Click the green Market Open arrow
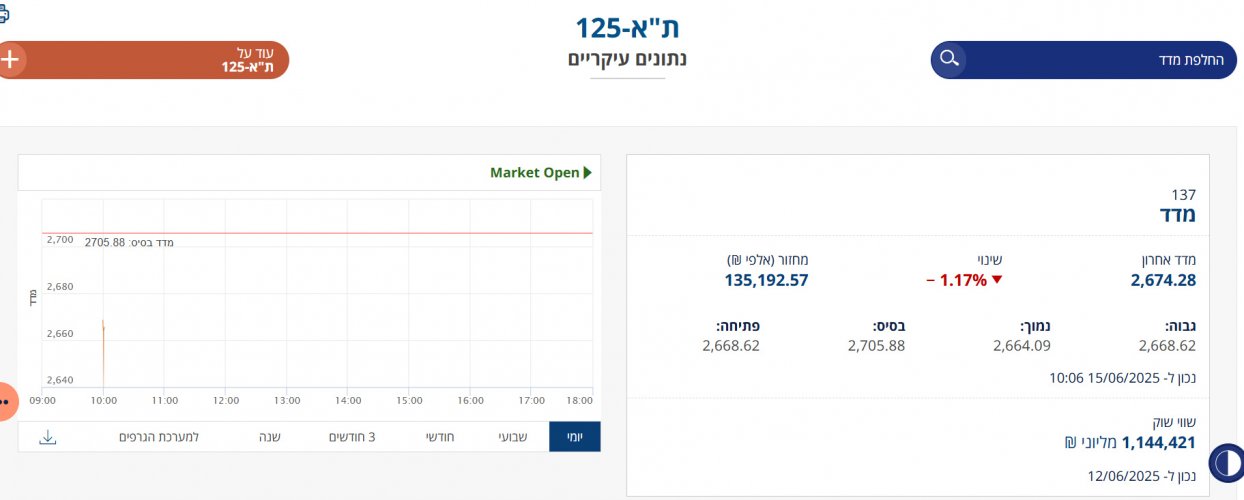Image resolution: width=1244 pixels, height=500 pixels. [x=587, y=173]
